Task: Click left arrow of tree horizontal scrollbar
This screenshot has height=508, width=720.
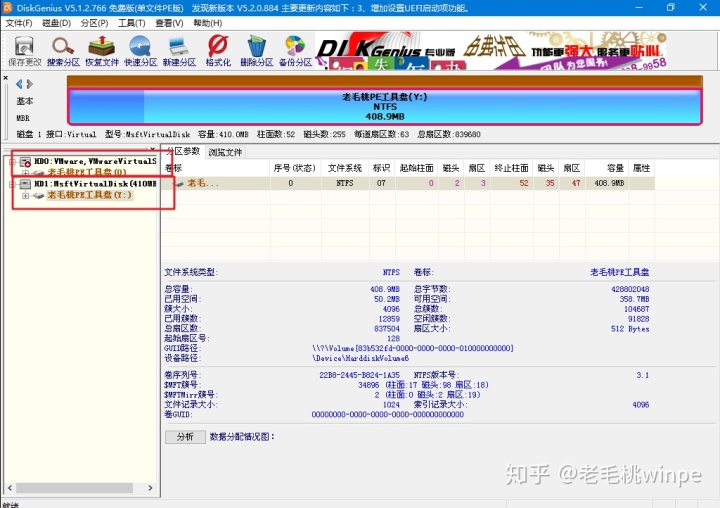Action: click(x=10, y=487)
